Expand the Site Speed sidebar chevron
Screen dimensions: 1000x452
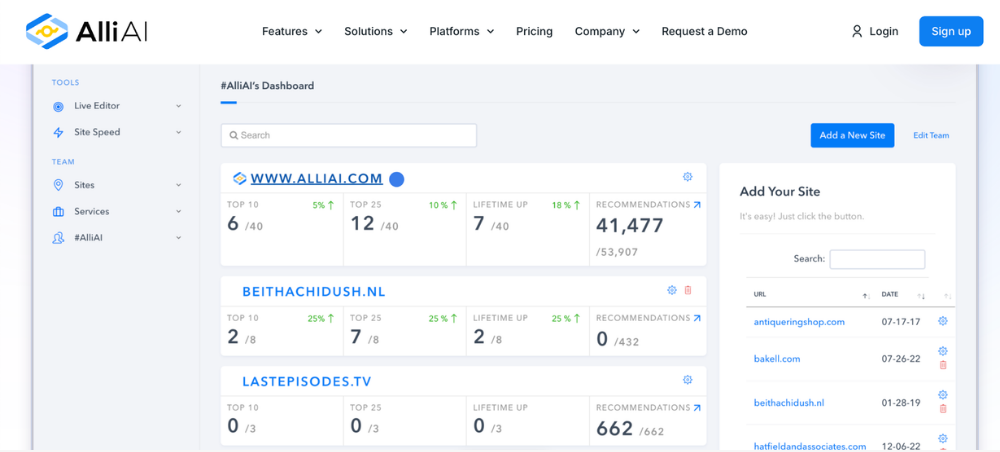coord(179,132)
